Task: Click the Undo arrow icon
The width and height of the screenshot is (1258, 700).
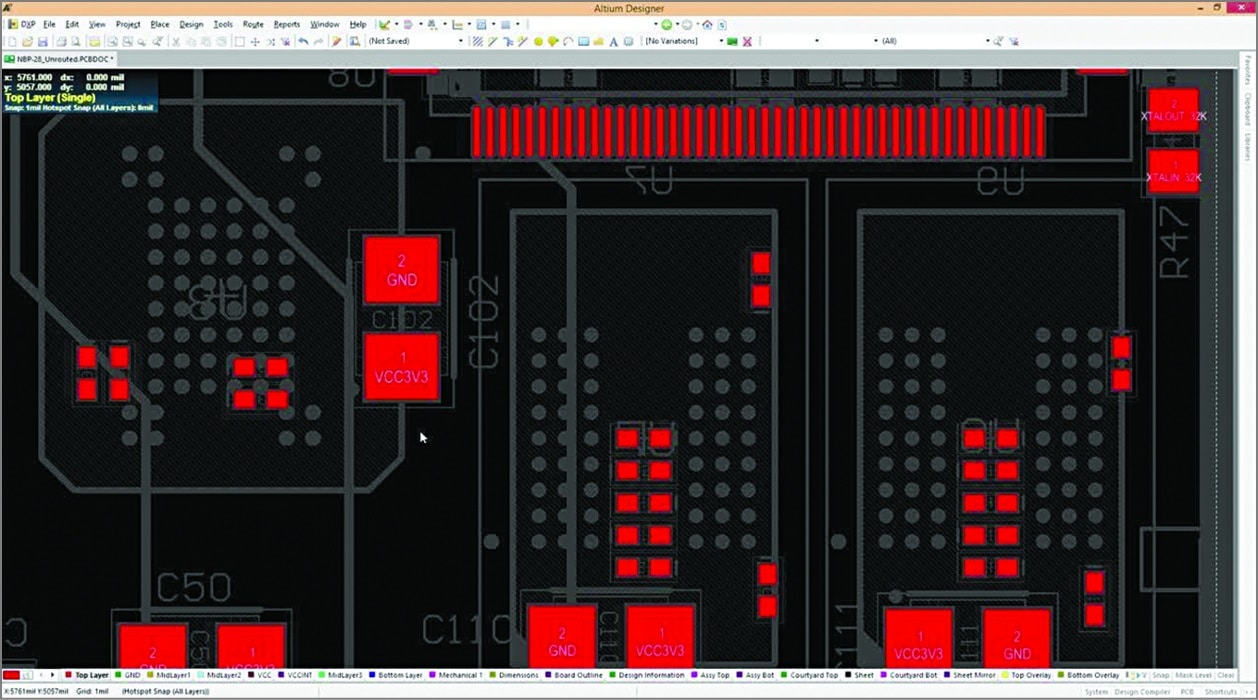Action: pos(303,42)
